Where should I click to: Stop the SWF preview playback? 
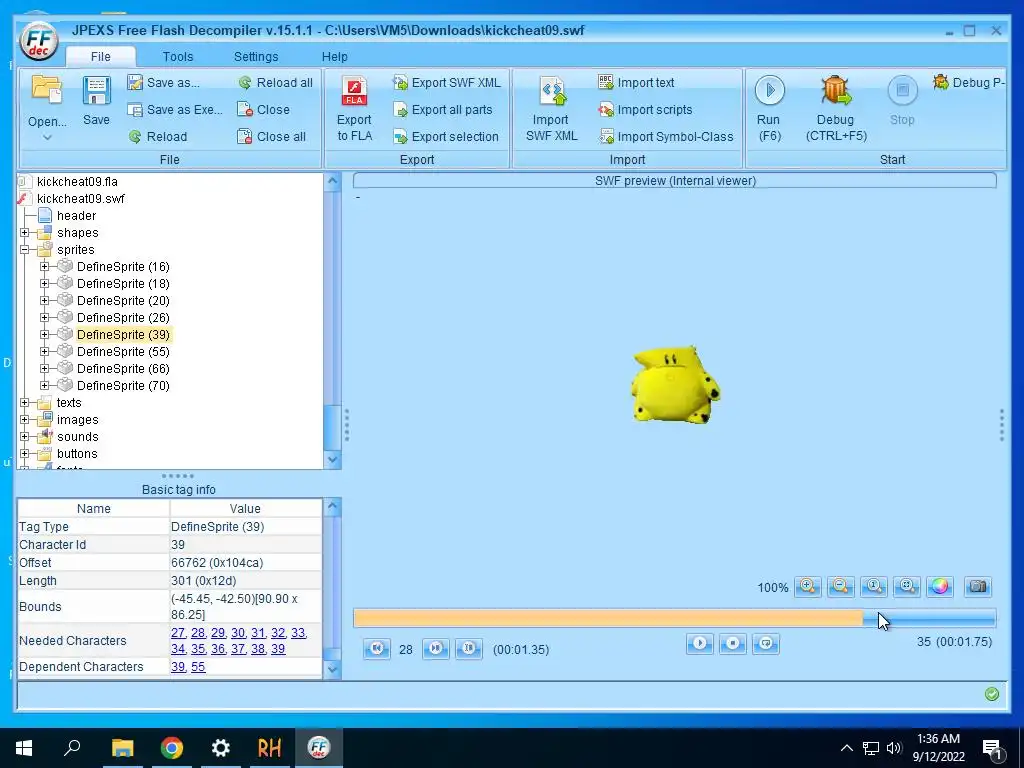coord(733,644)
